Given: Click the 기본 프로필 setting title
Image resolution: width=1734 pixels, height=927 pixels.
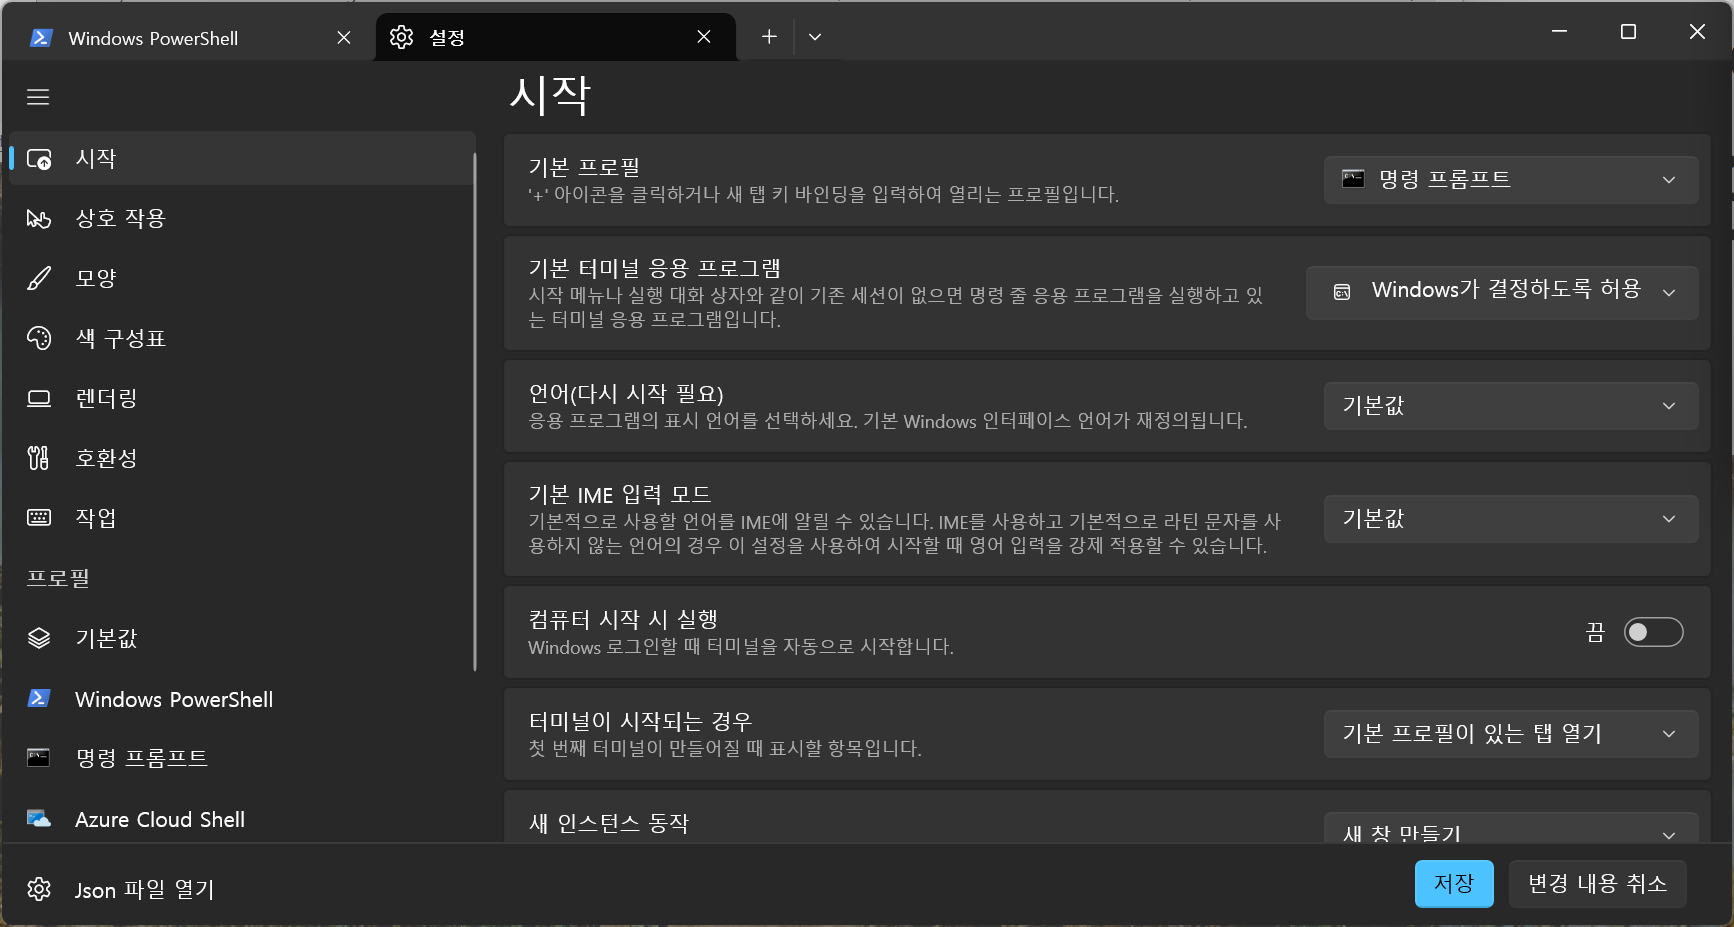Looking at the screenshot, I should [584, 167].
